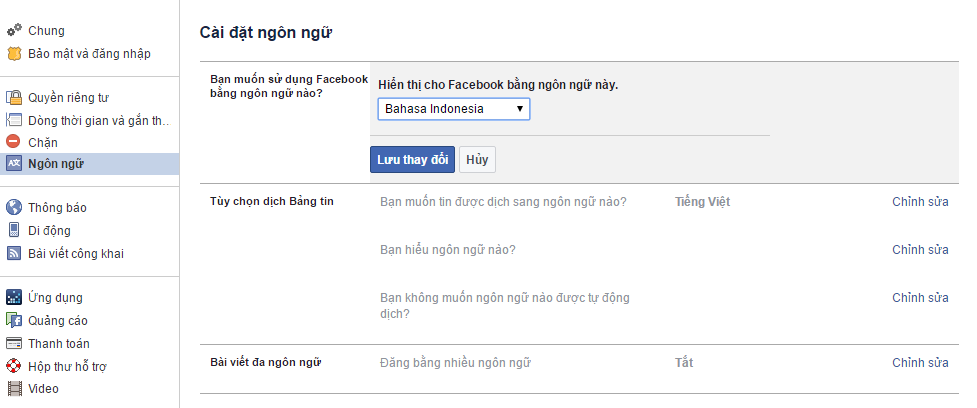
Task: Click the film strip icon beside Video
Action: [x=14, y=388]
